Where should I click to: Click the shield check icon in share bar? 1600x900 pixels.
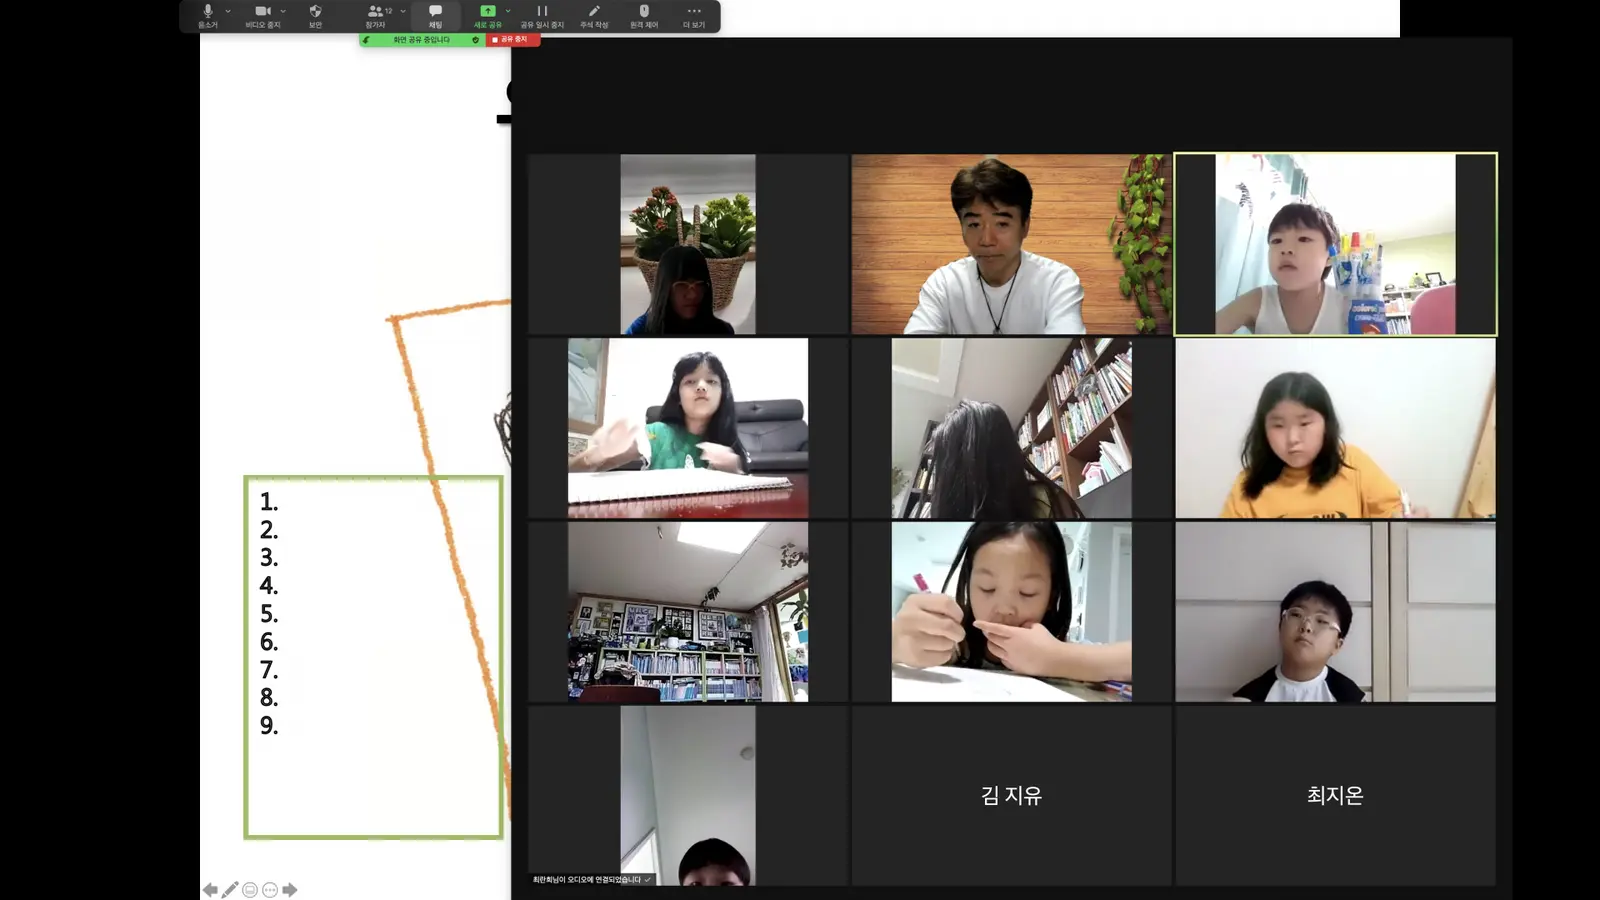(475, 40)
